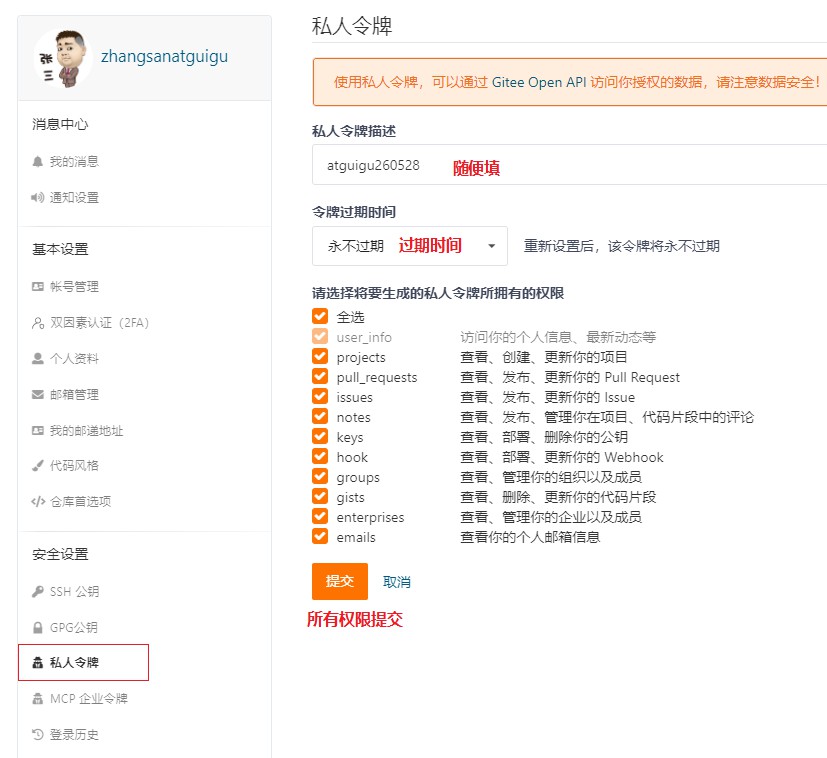Uncheck the groups permission checkbox

320,476
